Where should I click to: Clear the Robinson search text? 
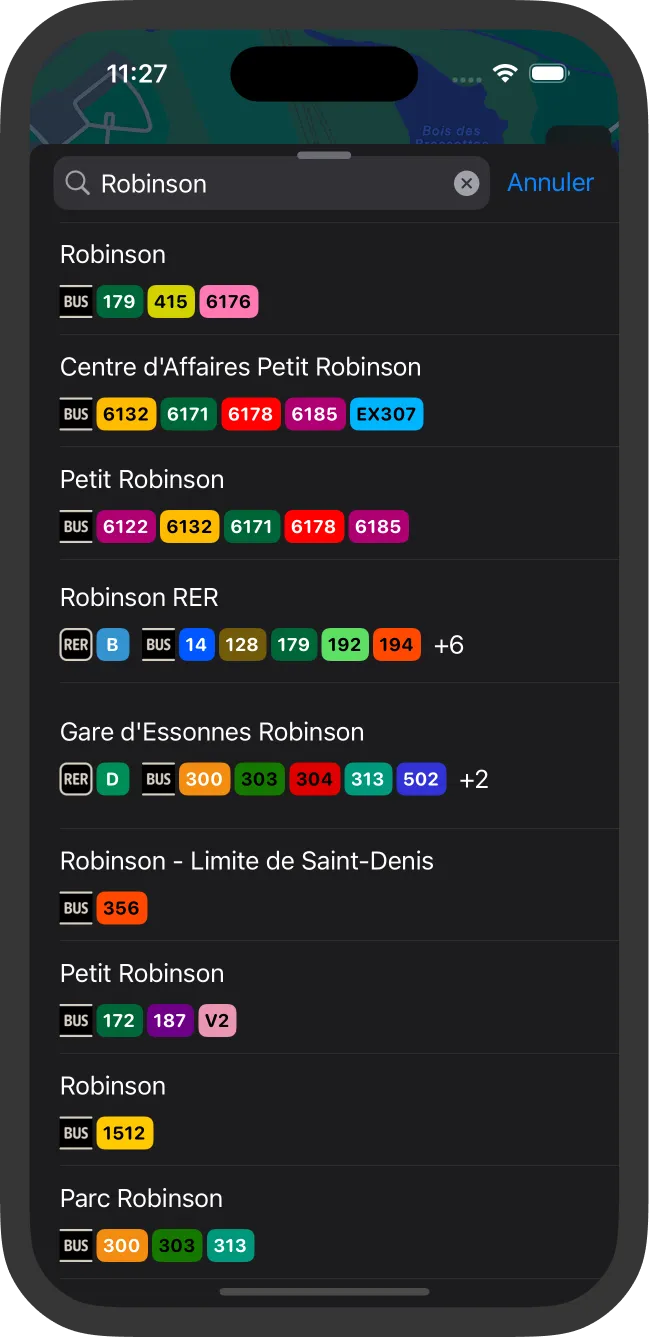tap(466, 183)
